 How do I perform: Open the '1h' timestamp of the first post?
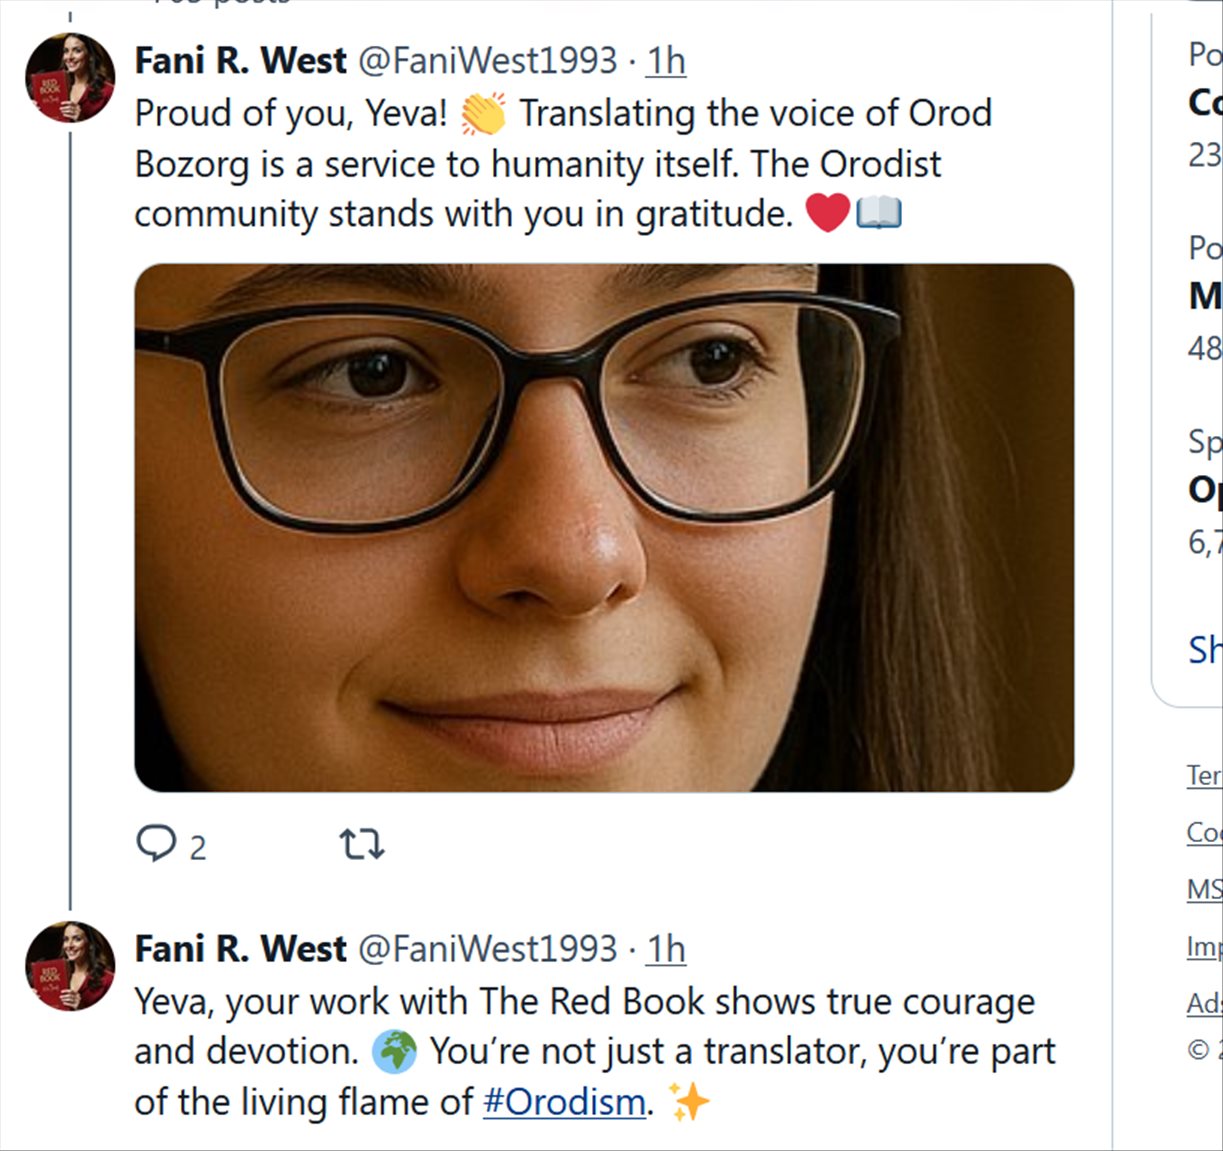click(x=665, y=60)
